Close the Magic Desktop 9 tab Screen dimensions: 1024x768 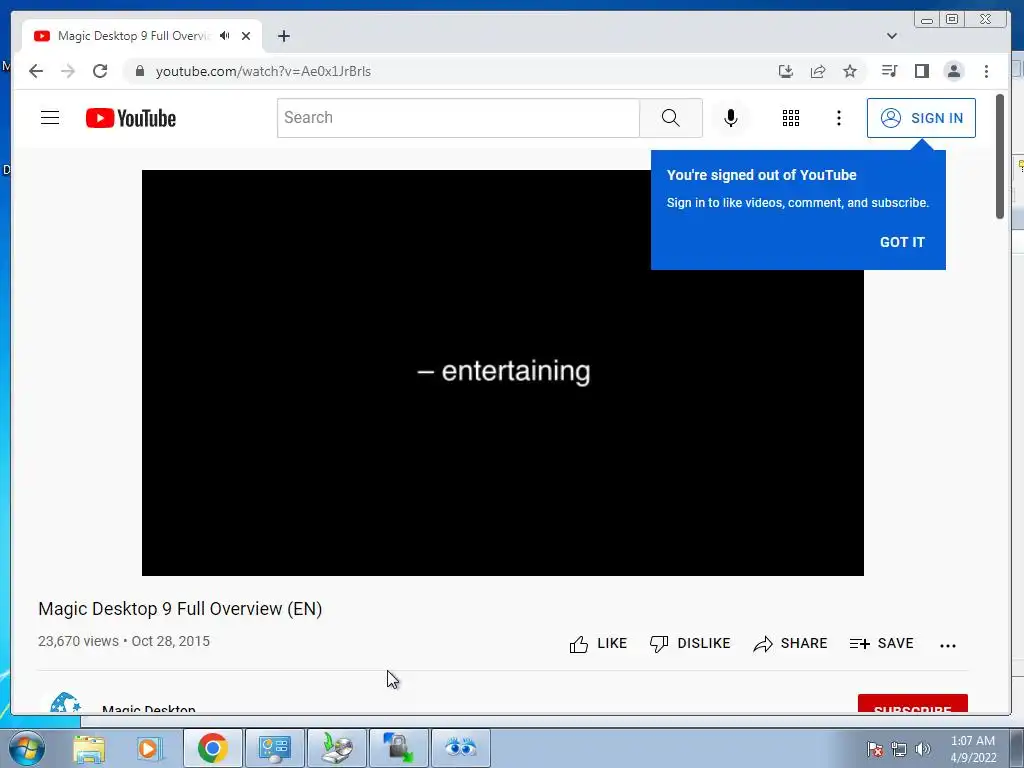[246, 36]
